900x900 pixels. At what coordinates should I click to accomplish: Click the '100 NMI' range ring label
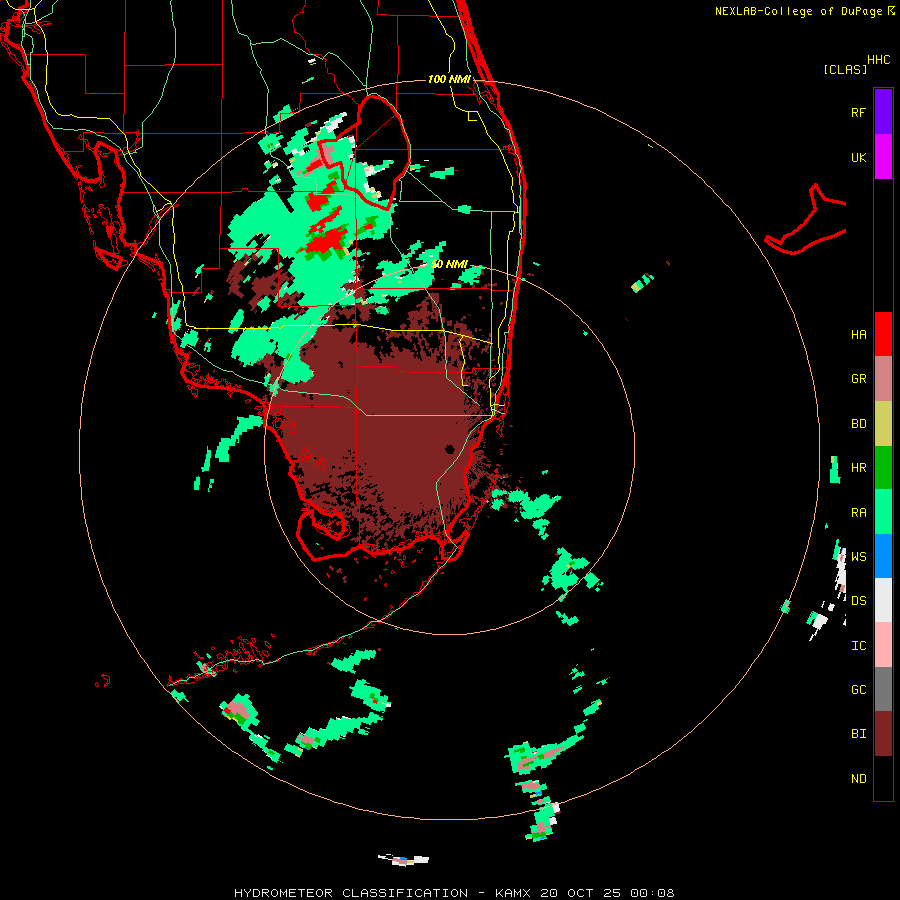click(x=449, y=79)
